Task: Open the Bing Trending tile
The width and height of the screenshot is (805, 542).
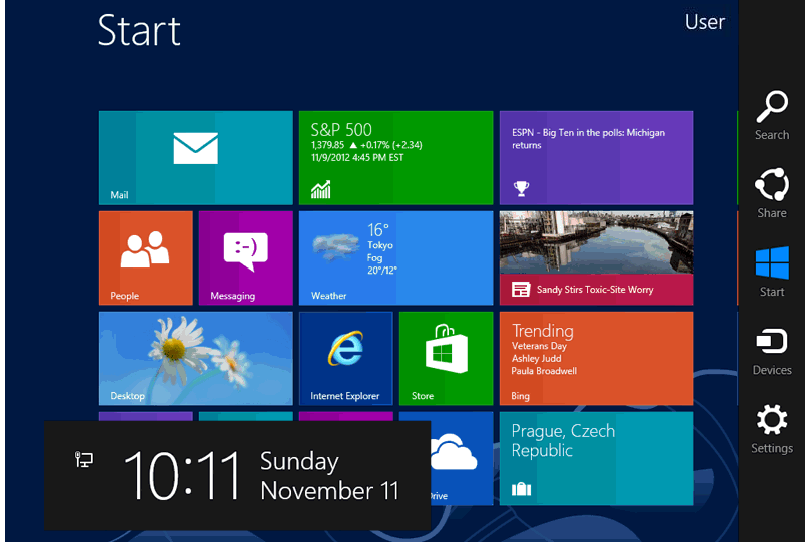Action: tap(596, 358)
